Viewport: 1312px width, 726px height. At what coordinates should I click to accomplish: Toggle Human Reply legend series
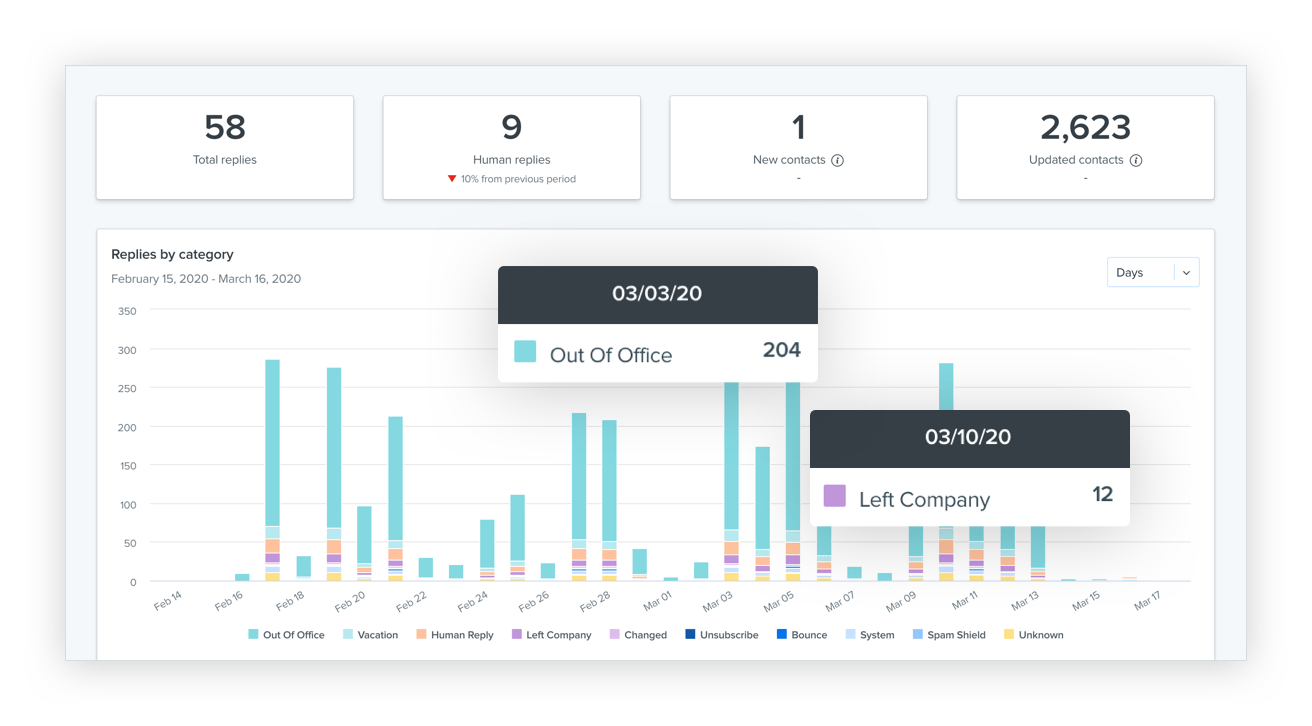coord(454,635)
